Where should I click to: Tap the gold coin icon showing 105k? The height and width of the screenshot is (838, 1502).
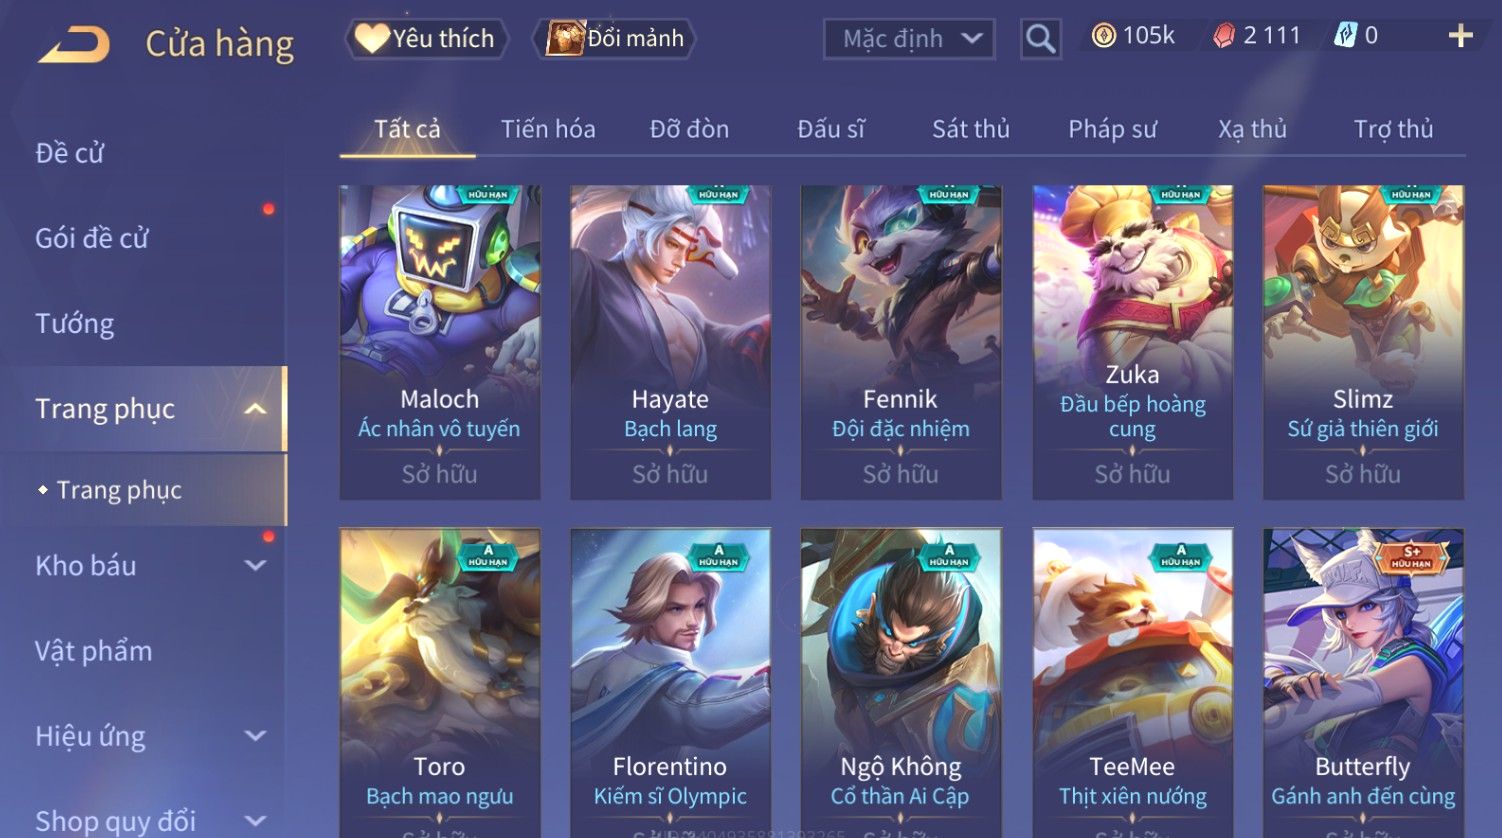[x=1103, y=36]
